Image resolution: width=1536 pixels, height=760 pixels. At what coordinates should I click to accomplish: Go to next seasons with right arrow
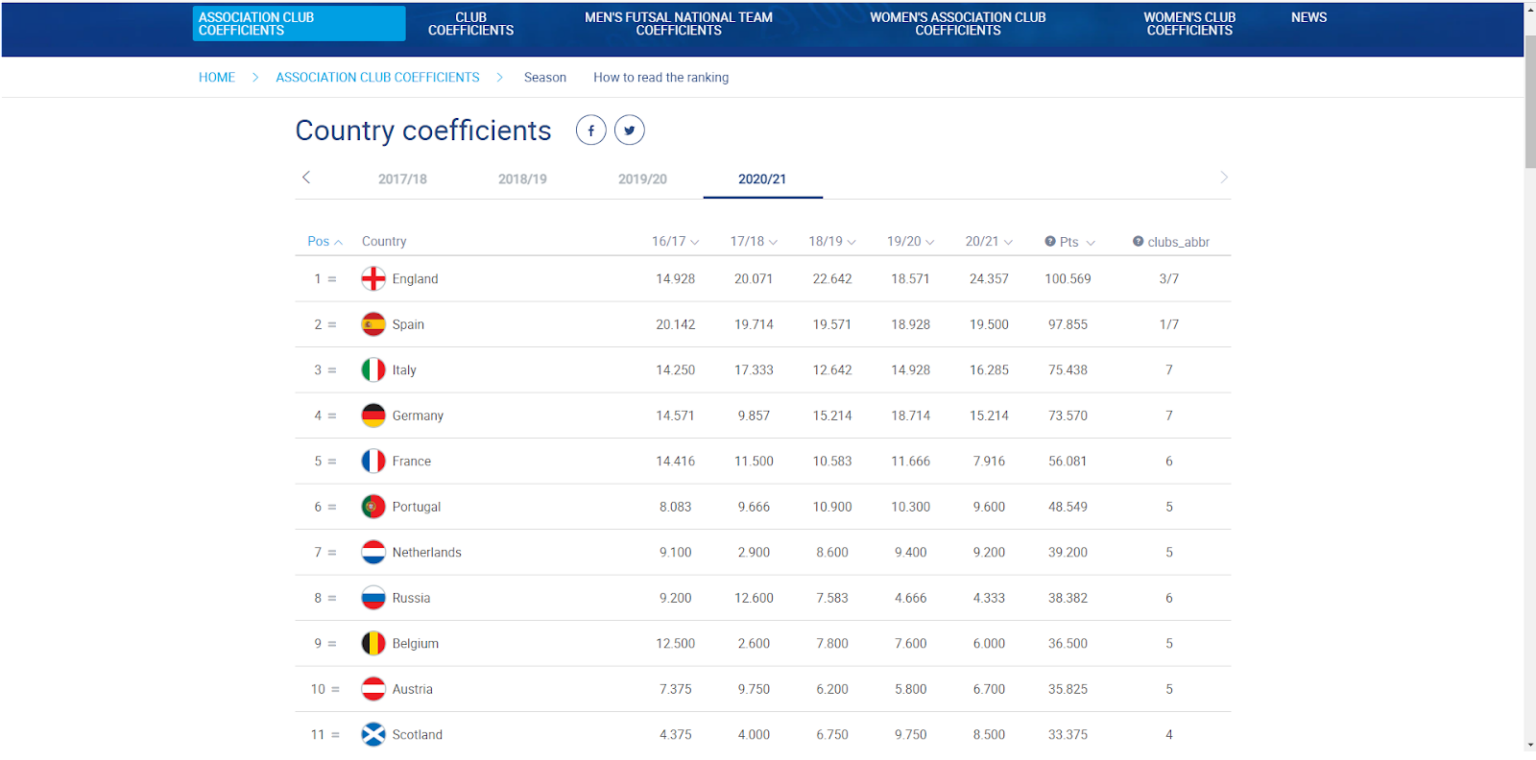[1224, 177]
